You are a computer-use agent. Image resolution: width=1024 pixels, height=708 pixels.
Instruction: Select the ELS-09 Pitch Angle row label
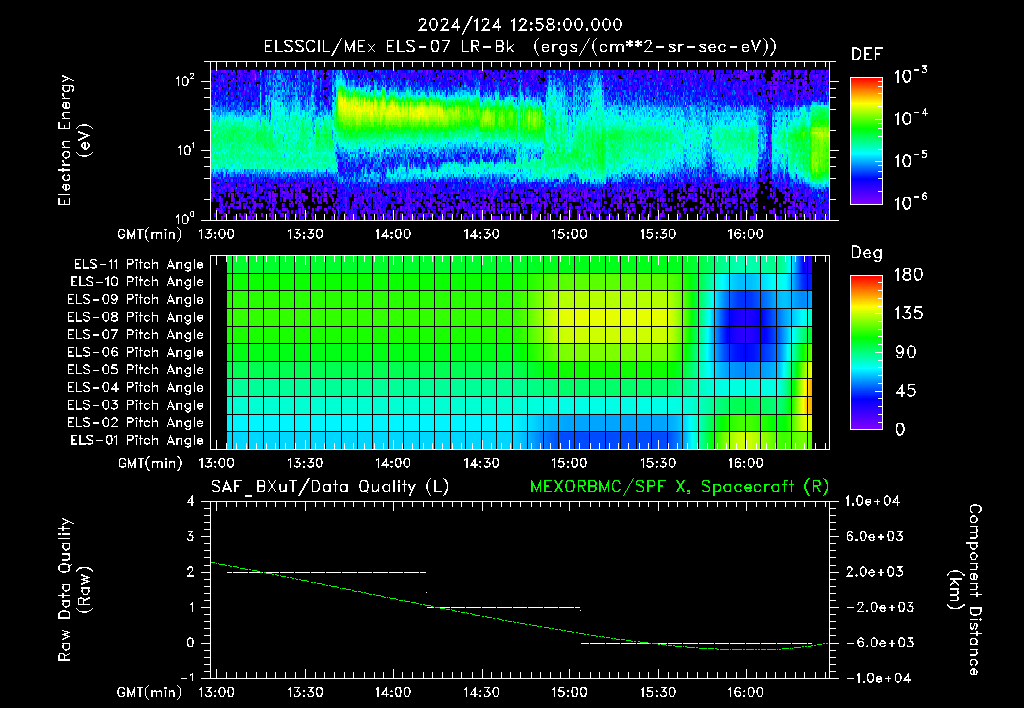tap(136, 300)
